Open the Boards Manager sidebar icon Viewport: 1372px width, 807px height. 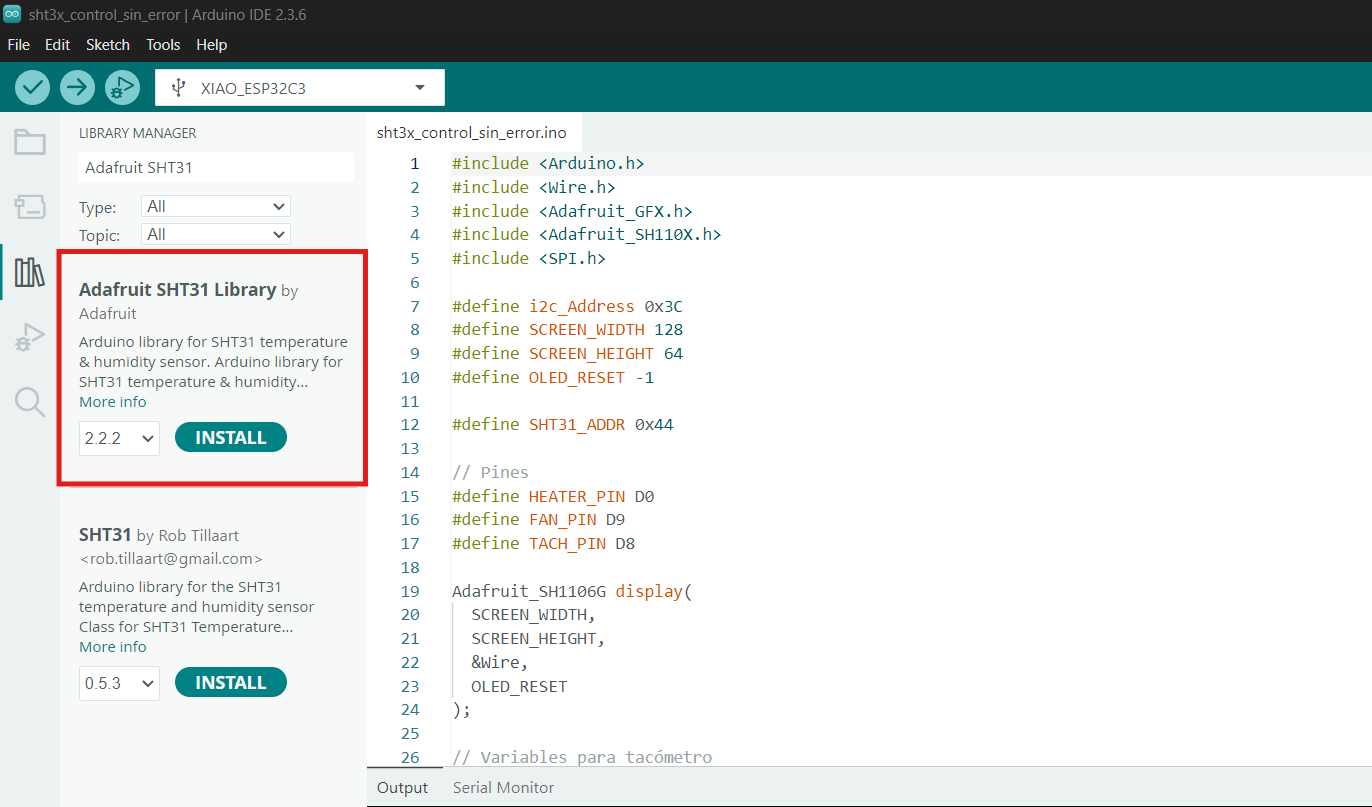tap(29, 207)
